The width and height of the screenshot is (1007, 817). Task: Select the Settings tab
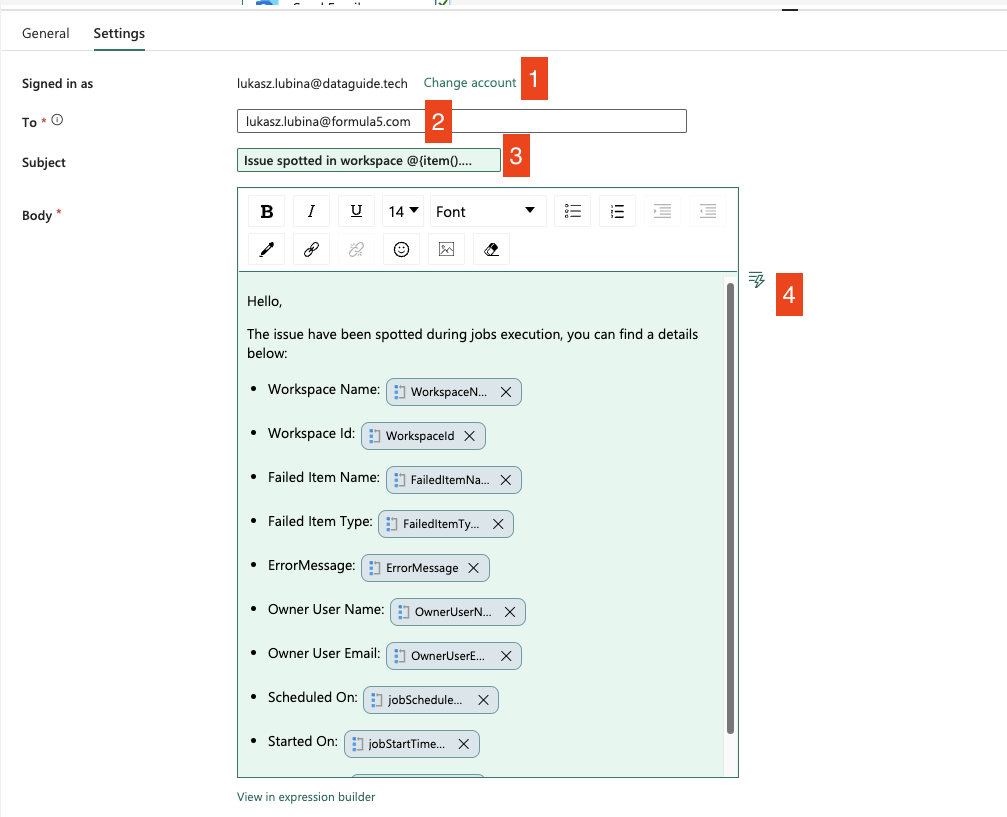pos(119,33)
